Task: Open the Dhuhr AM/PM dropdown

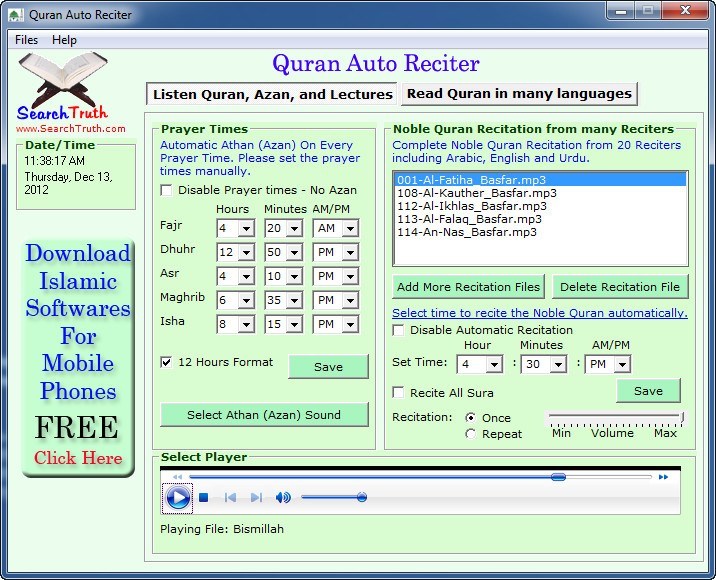Action: coord(350,252)
